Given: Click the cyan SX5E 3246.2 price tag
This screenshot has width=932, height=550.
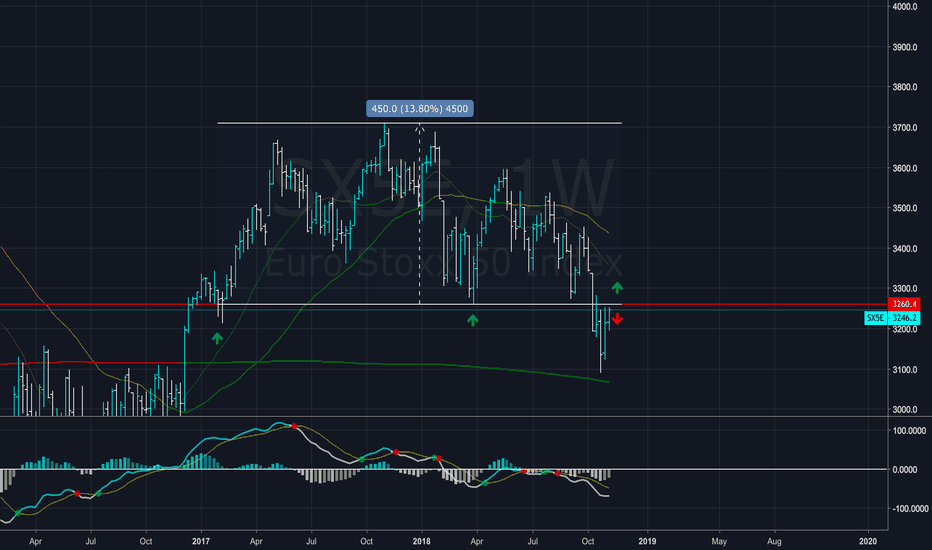Looking at the screenshot, I should [x=892, y=318].
